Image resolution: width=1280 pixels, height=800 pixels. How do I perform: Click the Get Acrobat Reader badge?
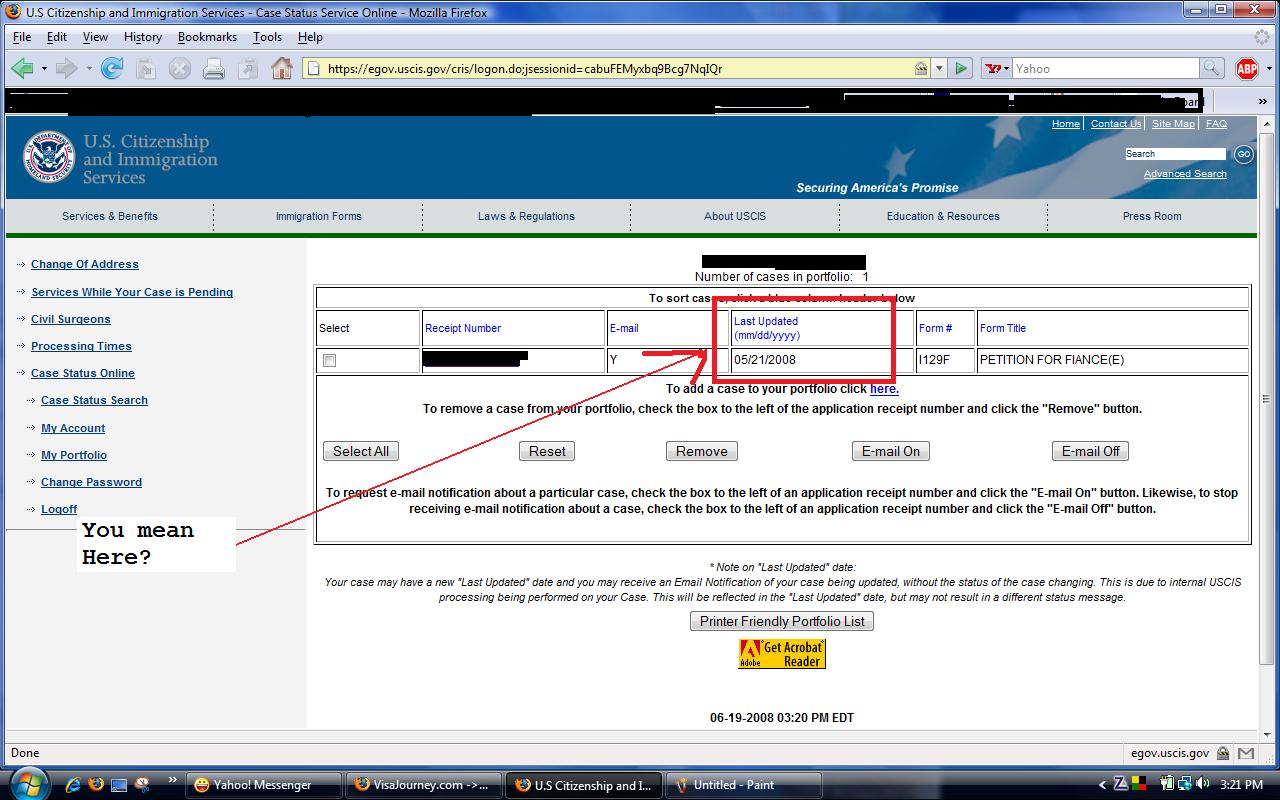(782, 654)
